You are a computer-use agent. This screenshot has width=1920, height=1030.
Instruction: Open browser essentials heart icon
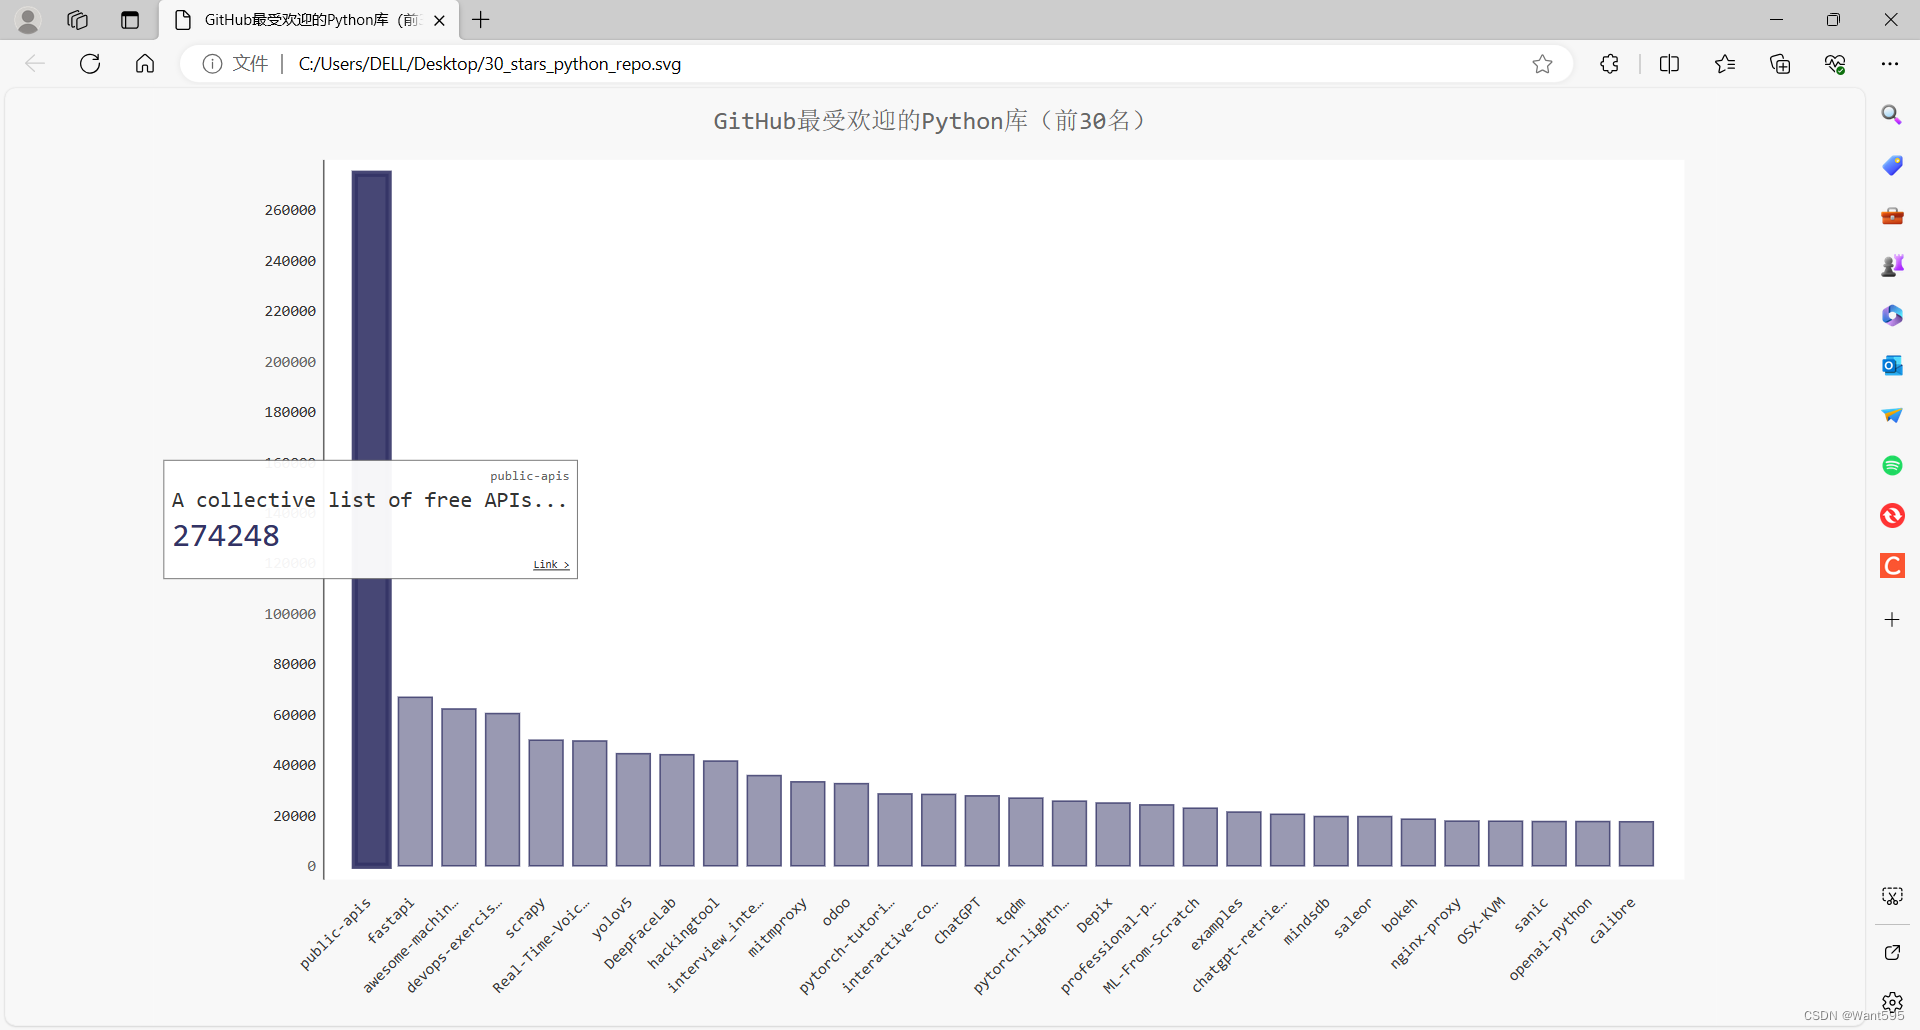pyautogui.click(x=1835, y=64)
